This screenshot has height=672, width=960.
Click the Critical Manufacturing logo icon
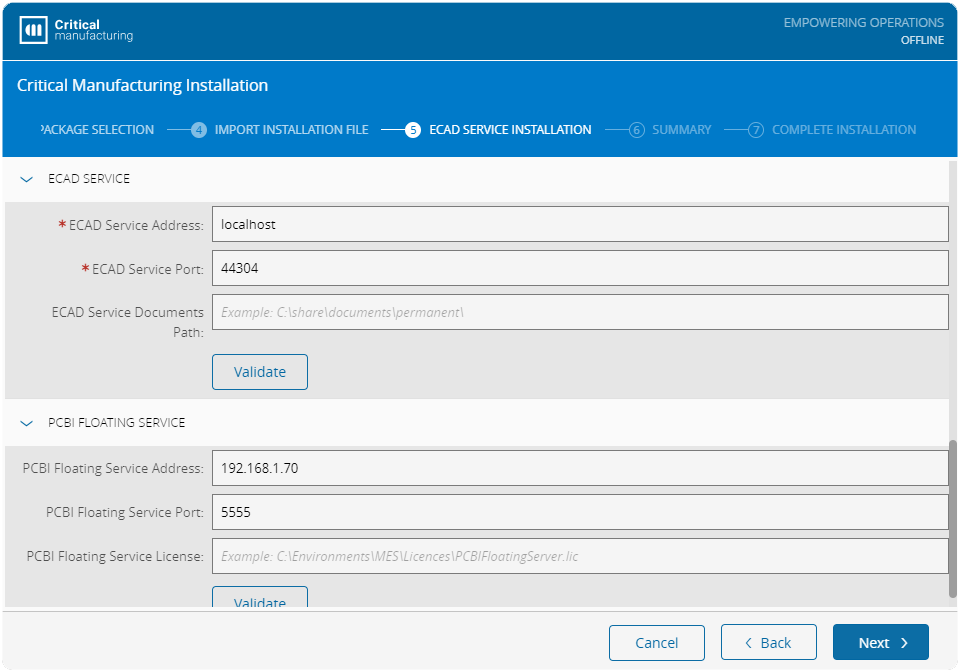33,30
